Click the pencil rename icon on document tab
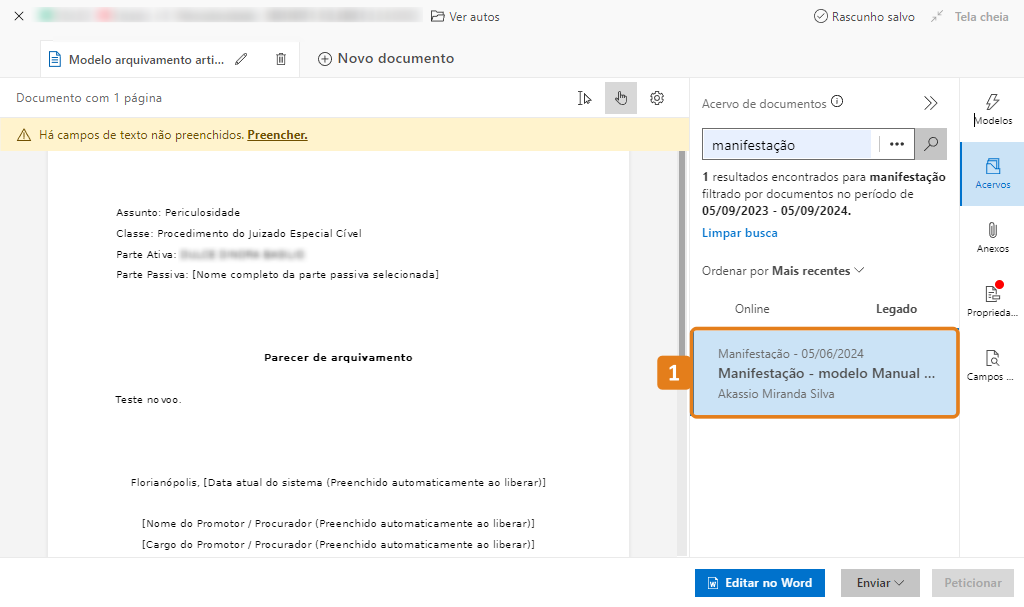Viewport: 1024px width, 607px height. (241, 59)
